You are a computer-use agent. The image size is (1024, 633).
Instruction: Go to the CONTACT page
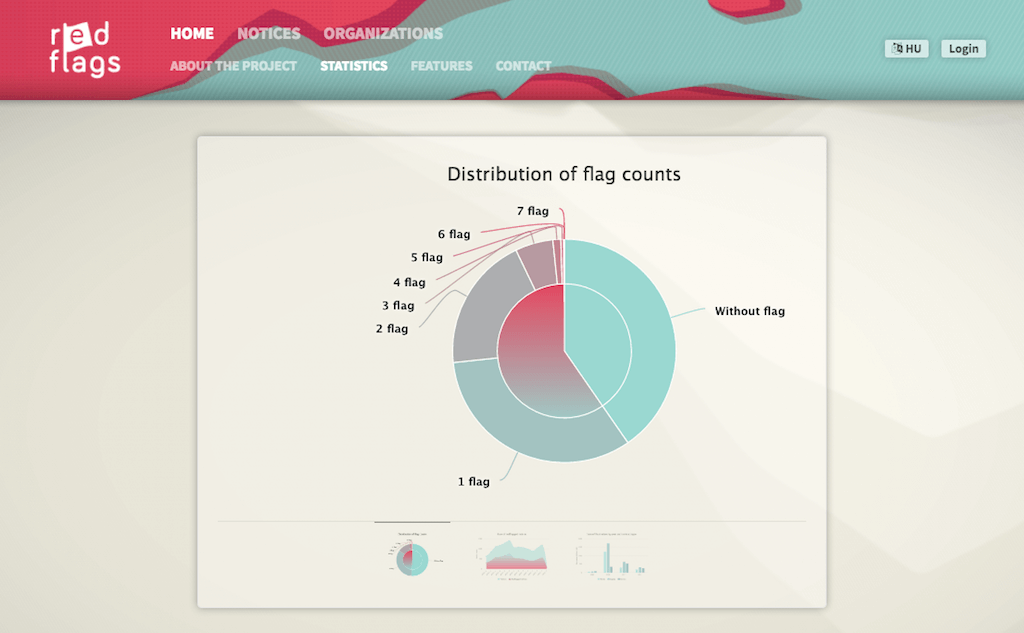(x=523, y=66)
